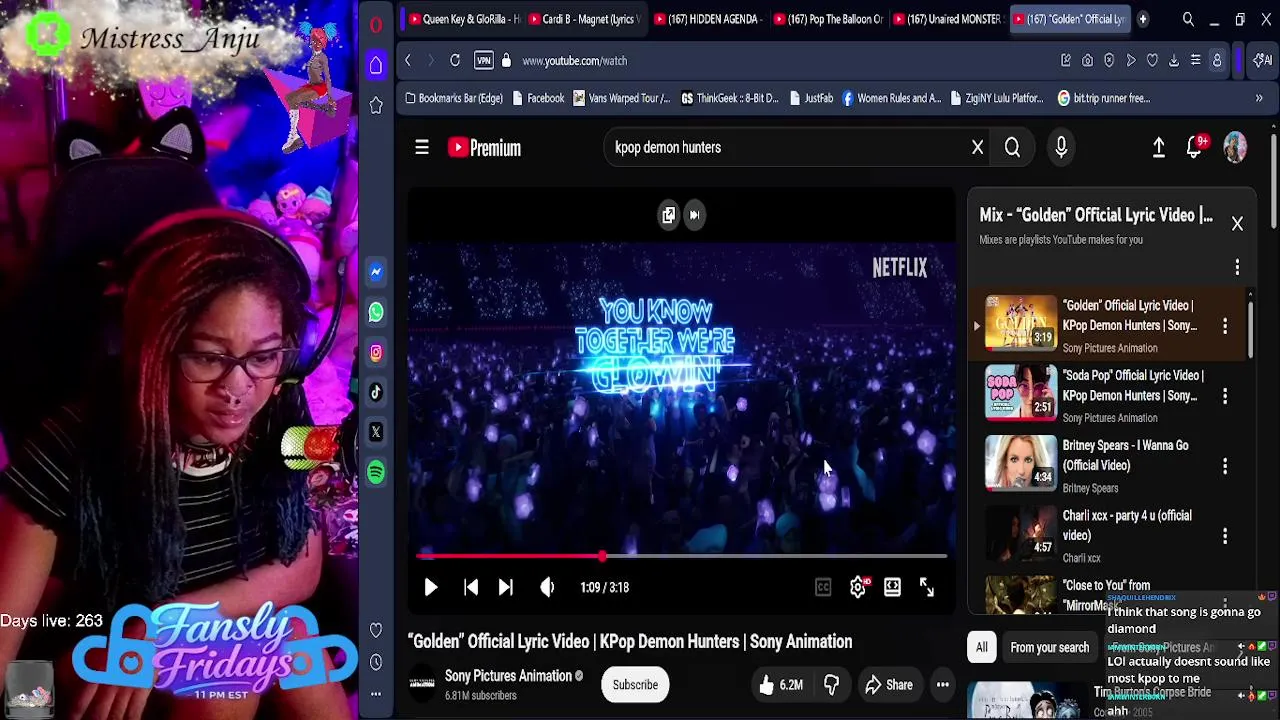The height and width of the screenshot is (720, 1280).
Task: Switch to Pop The Balloon tab
Action: [830, 19]
